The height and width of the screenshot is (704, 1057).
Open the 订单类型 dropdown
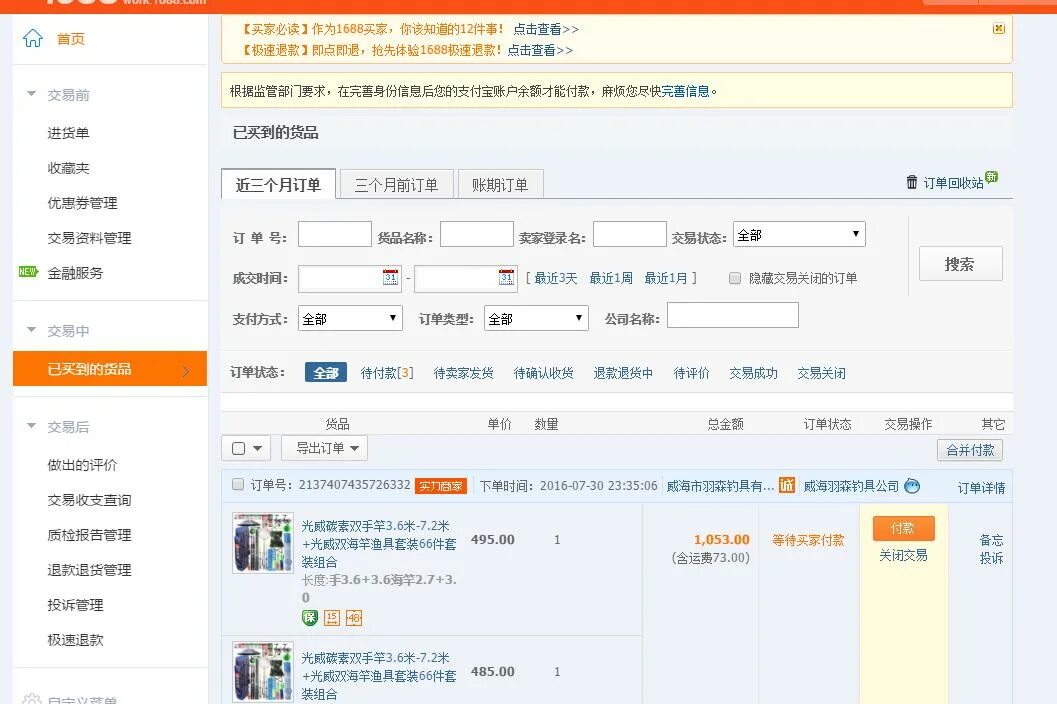coord(536,318)
